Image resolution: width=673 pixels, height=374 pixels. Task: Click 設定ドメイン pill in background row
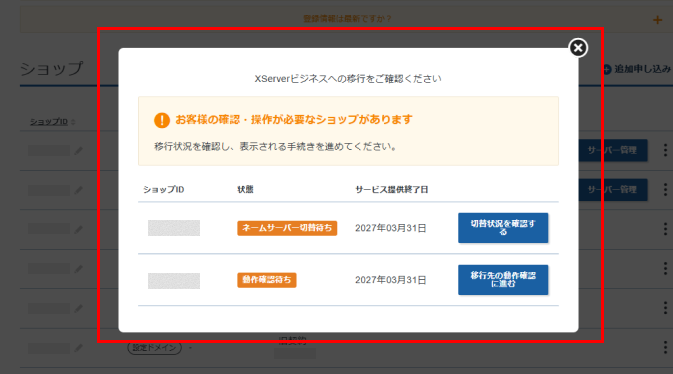[155, 347]
